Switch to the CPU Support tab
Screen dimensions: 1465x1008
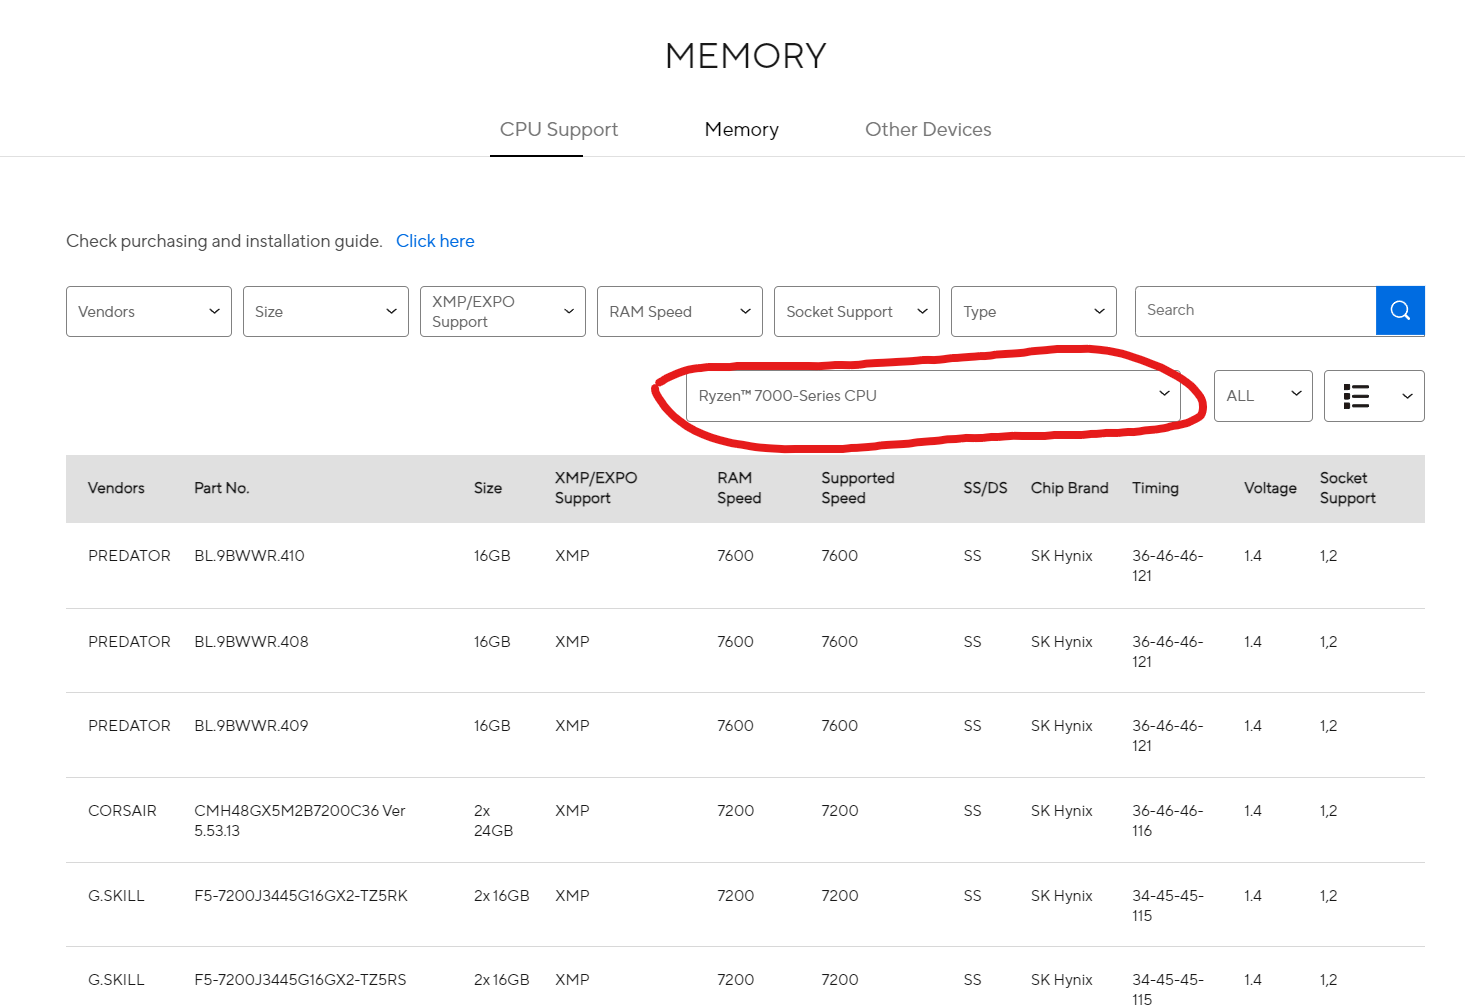pyautogui.click(x=558, y=130)
